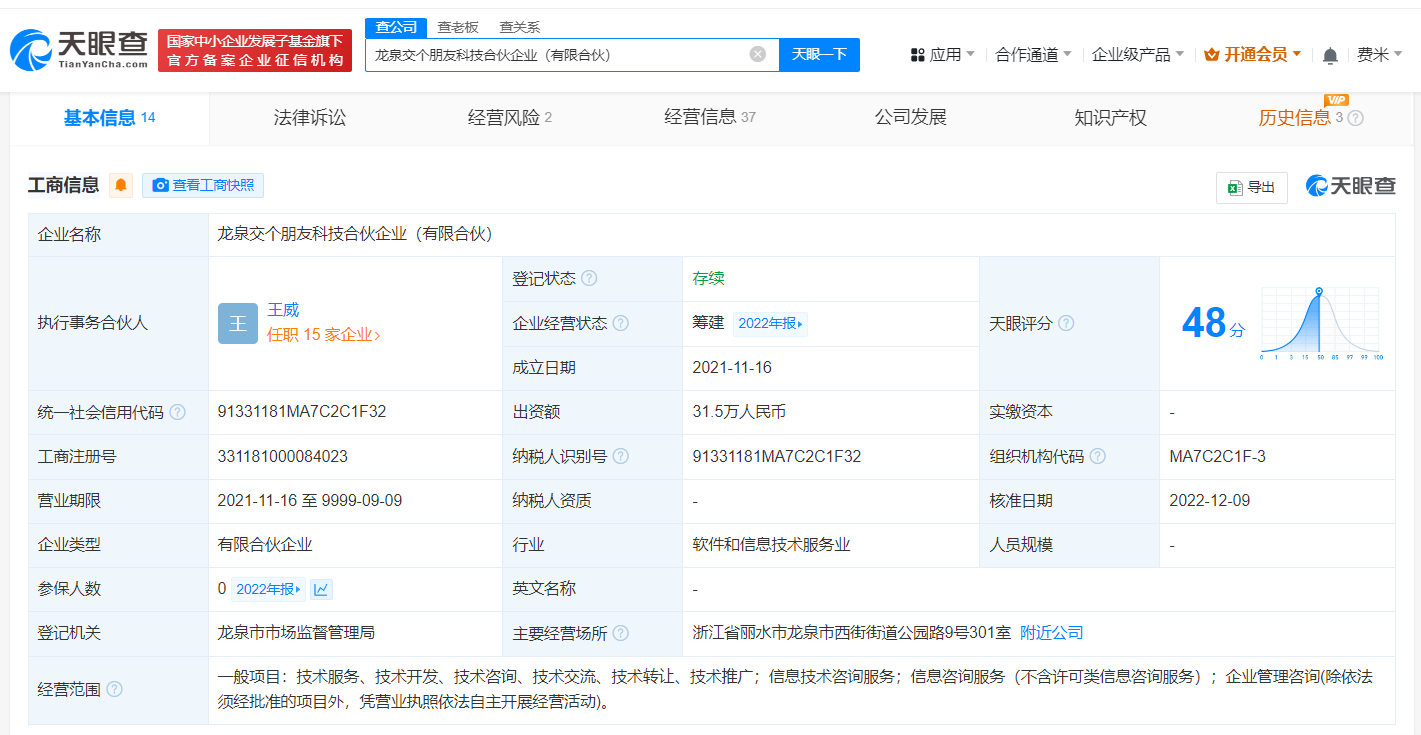Open the 法律诉讼 tab
Viewport: 1421px width, 735px height.
click(x=309, y=117)
